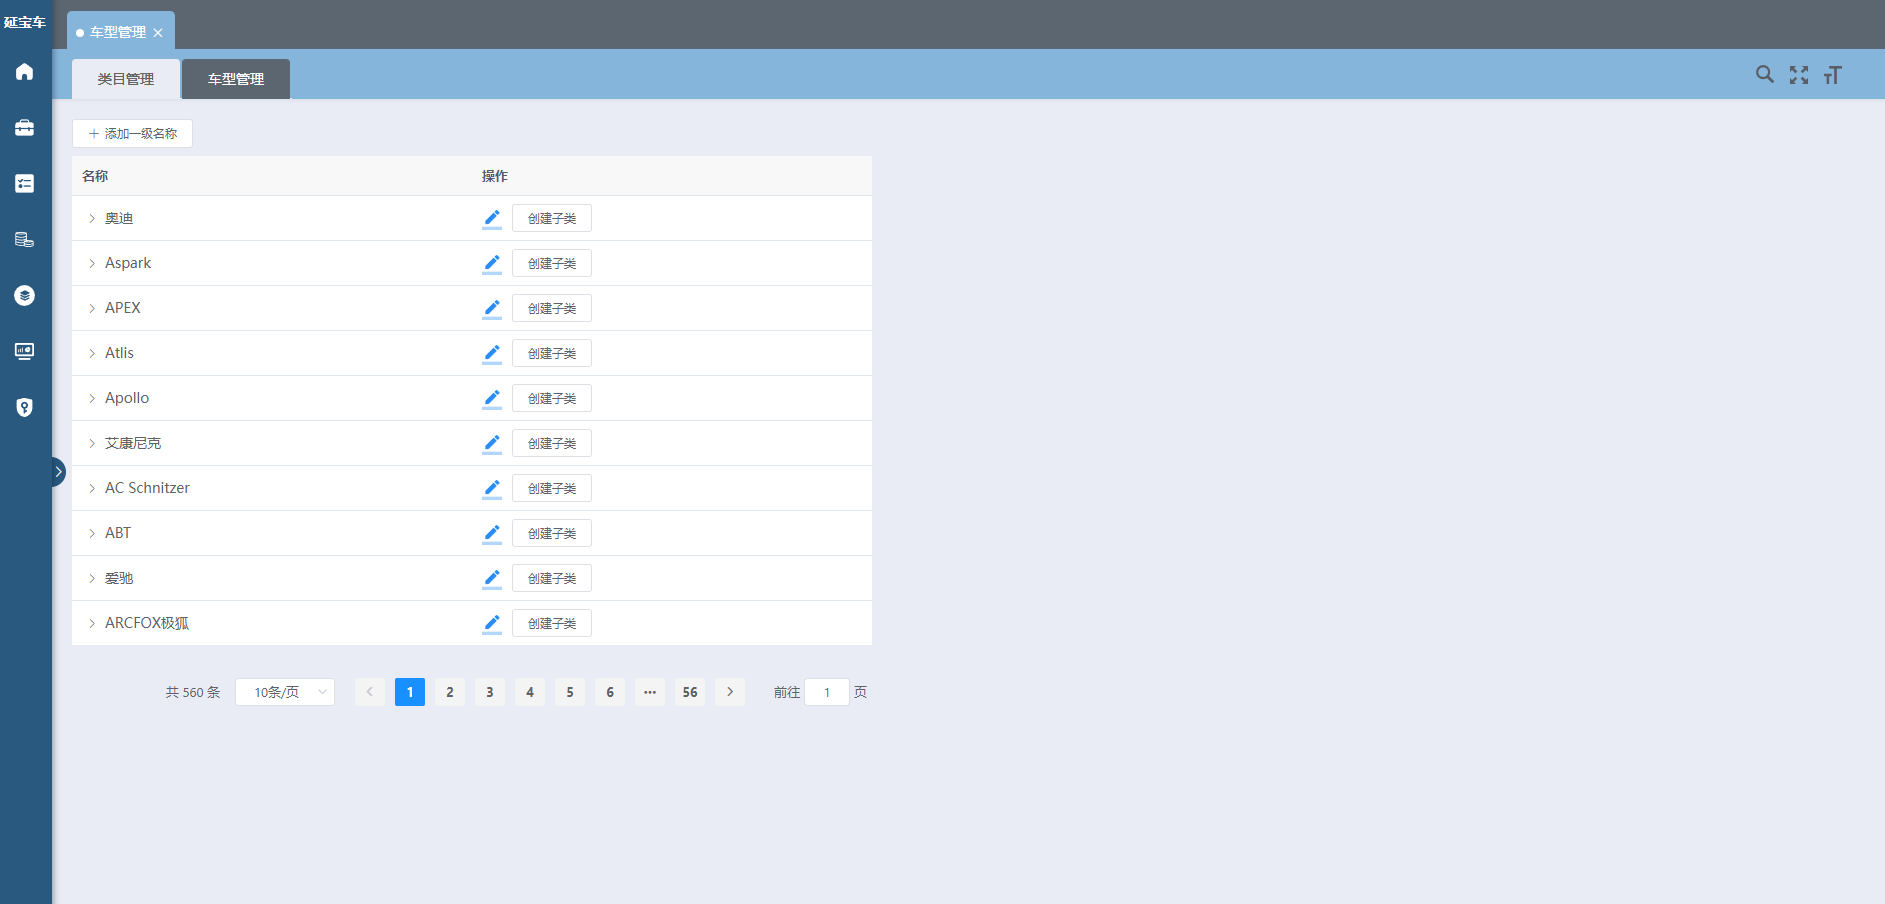Go to last page 56
Screen dimensions: 1885x904
pos(690,692)
